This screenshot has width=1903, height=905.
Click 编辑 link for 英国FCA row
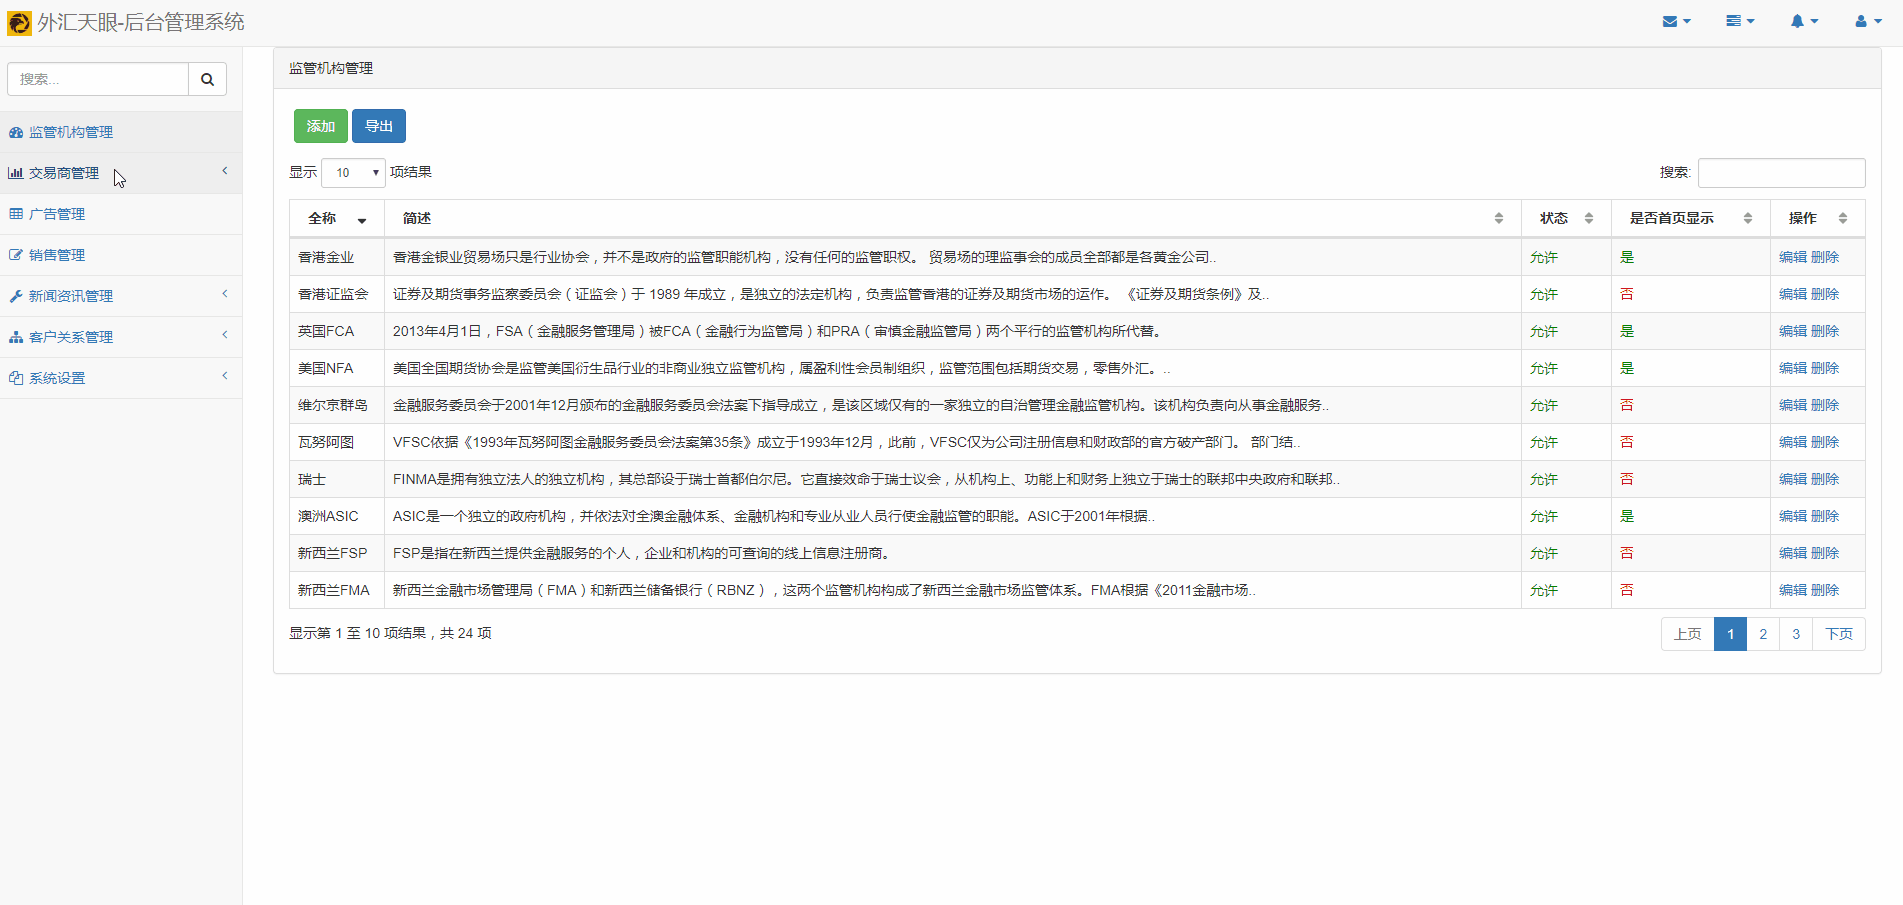(1792, 331)
